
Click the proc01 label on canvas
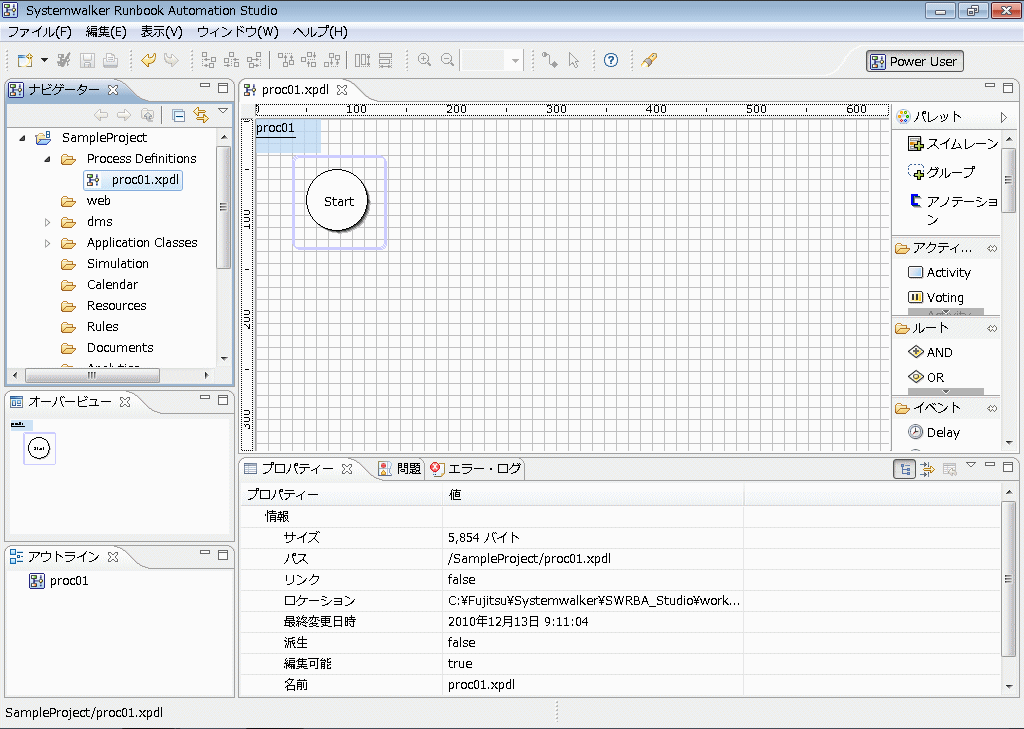click(275, 128)
